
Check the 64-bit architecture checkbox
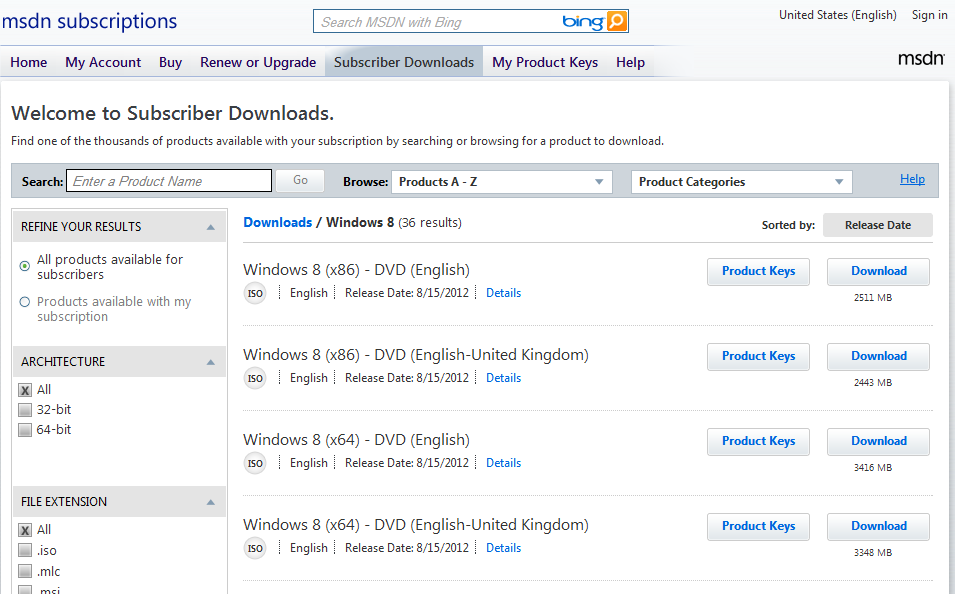tap(25, 430)
